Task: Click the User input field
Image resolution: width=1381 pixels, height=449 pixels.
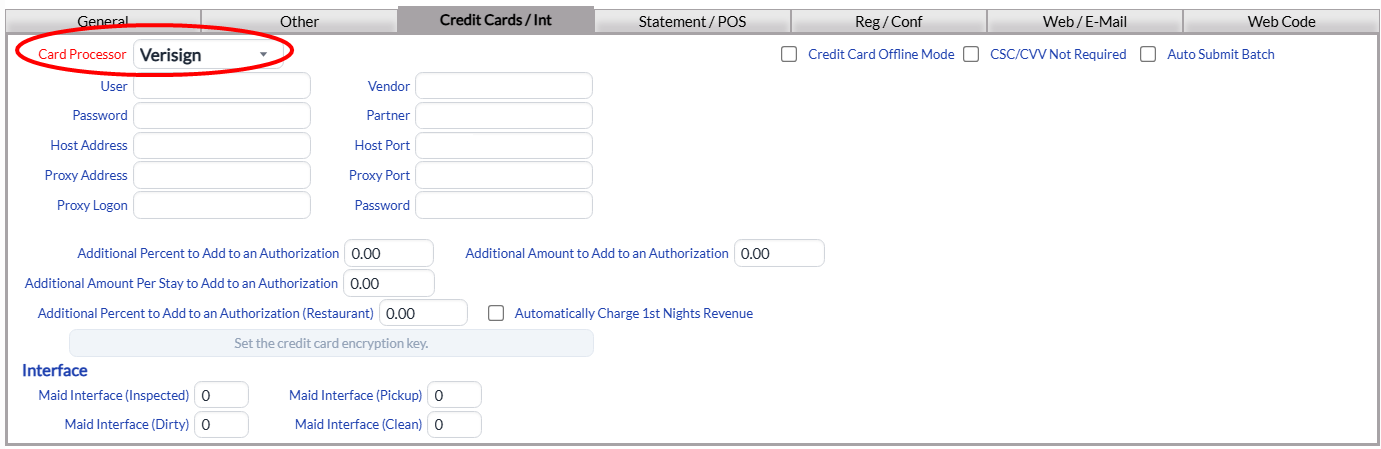Action: (x=222, y=86)
